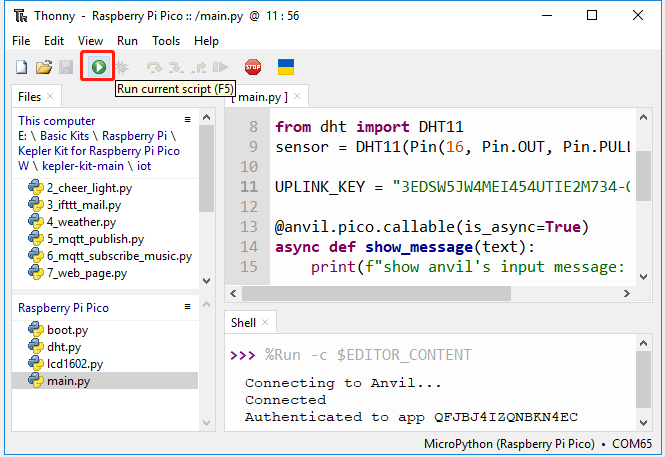Click the Step over icon
Image resolution: width=665 pixels, height=457 pixels.
(154, 67)
